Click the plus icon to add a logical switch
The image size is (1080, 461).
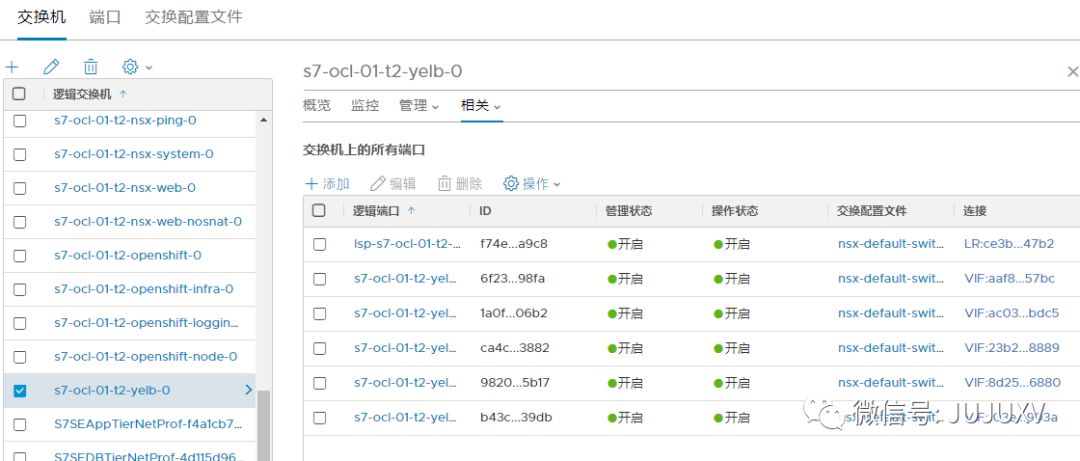click(x=12, y=67)
